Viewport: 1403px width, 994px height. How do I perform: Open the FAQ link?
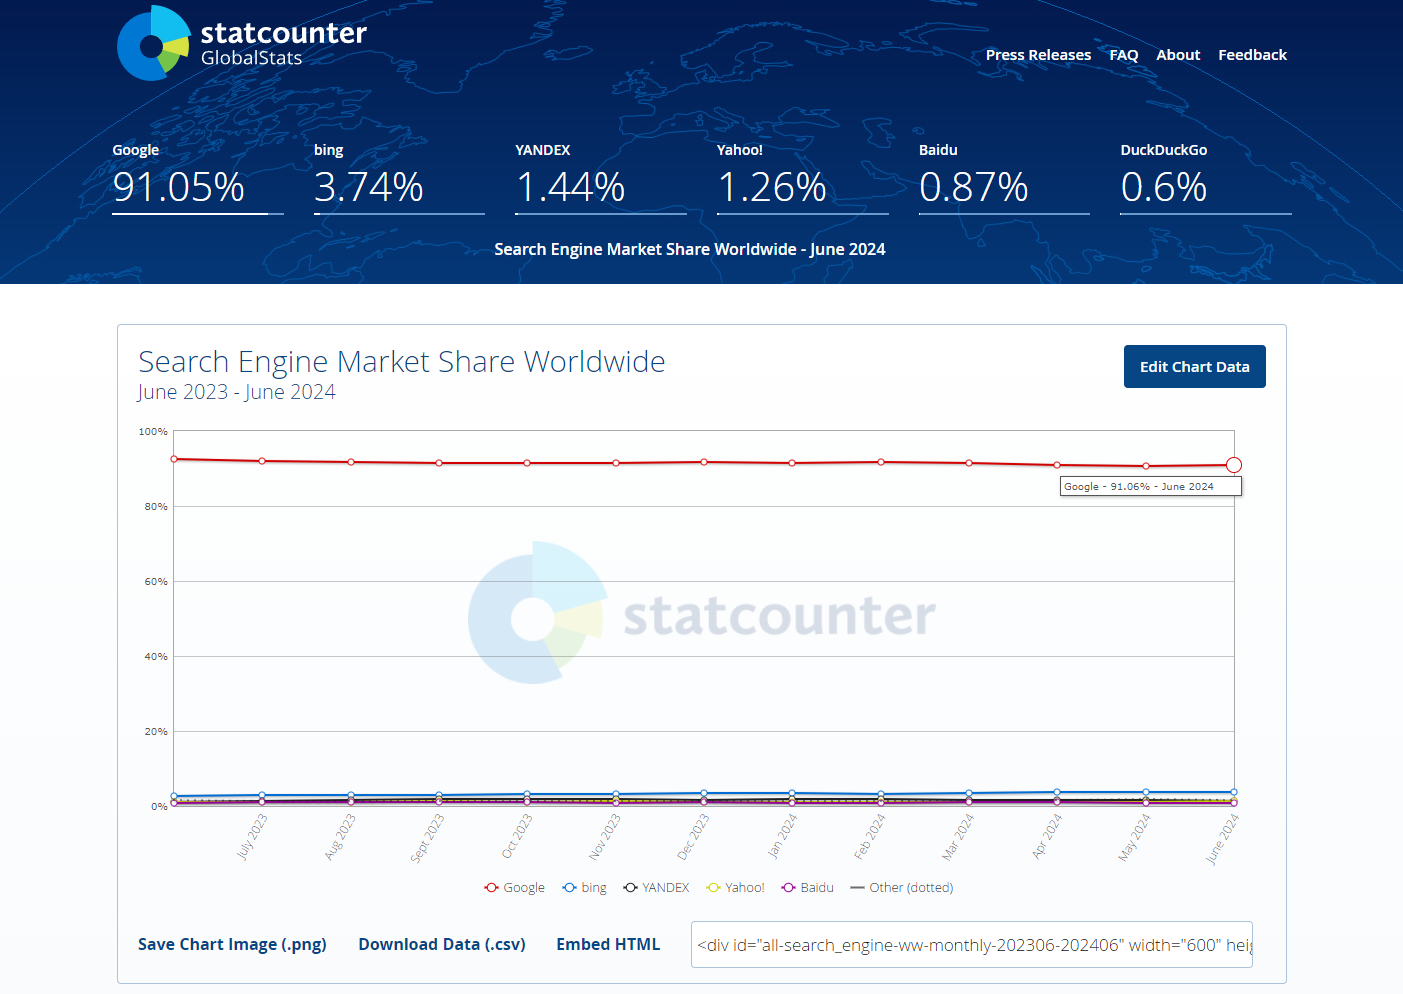click(x=1124, y=55)
